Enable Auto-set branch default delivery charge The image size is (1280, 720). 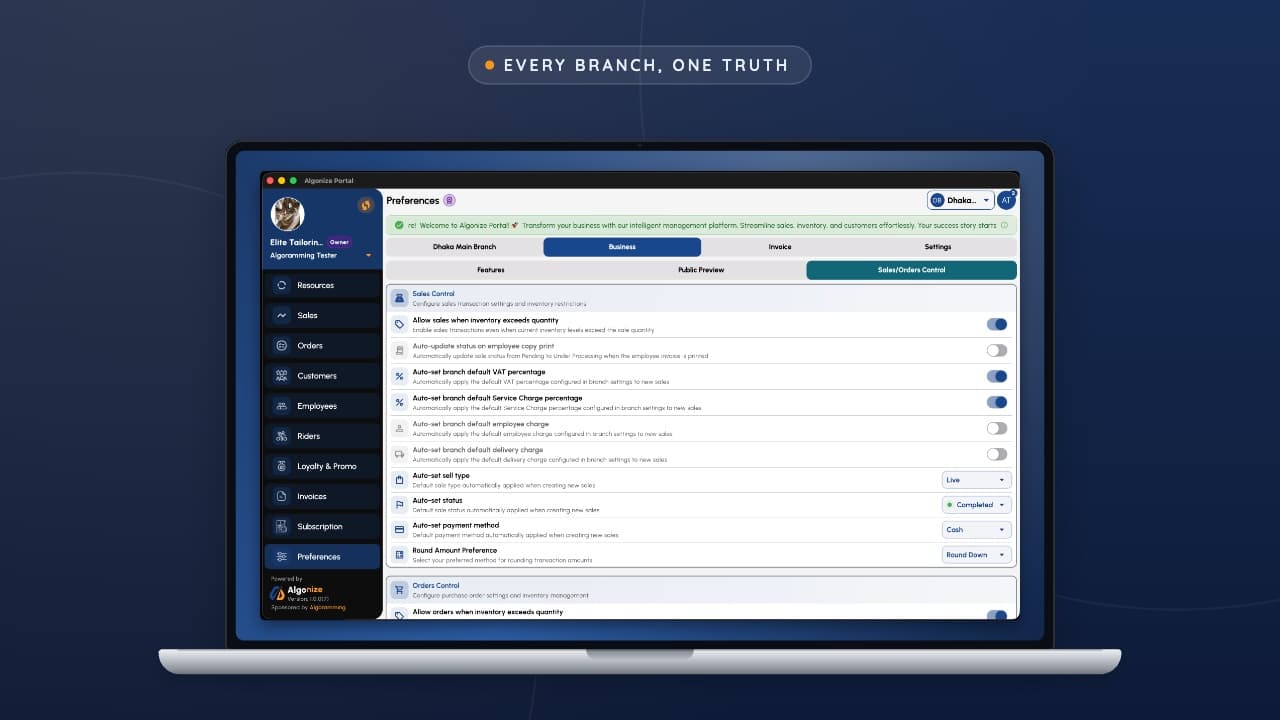[997, 454]
